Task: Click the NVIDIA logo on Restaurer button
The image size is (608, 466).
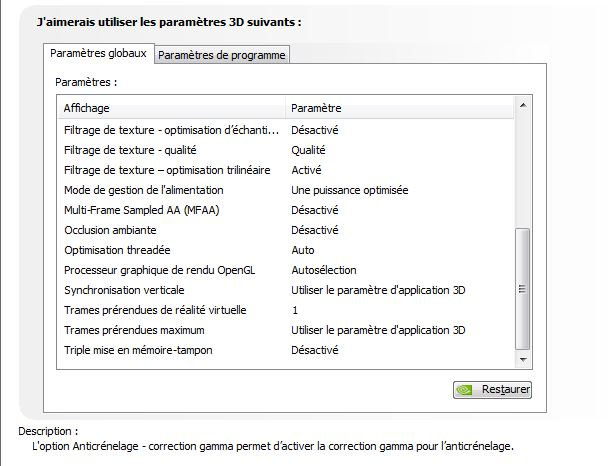Action: coord(464,390)
